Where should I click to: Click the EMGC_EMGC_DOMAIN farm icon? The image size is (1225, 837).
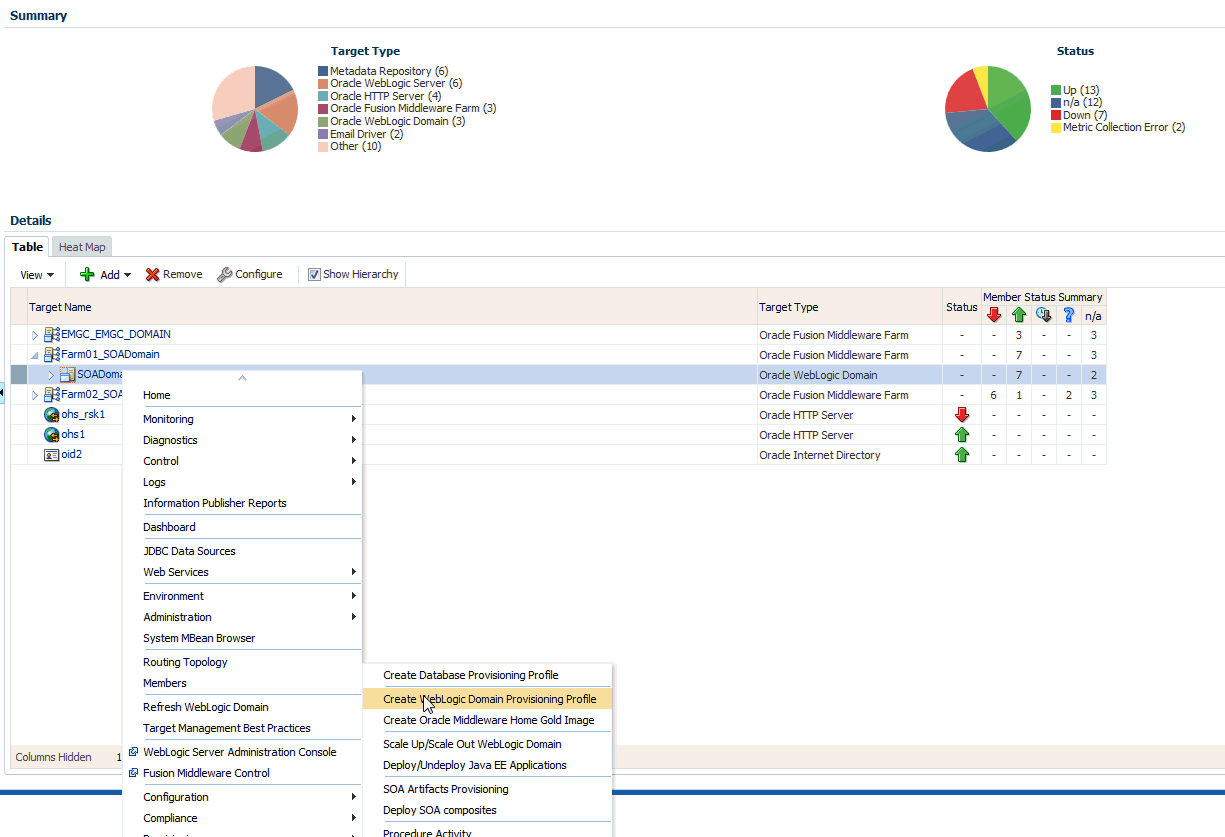tap(52, 335)
